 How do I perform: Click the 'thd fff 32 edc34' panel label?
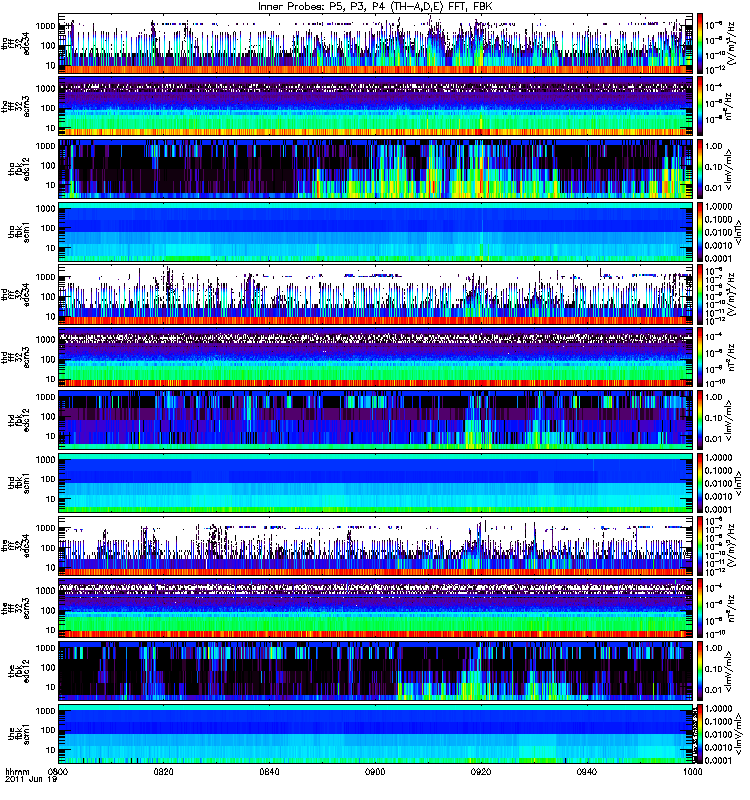pyautogui.click(x=15, y=295)
